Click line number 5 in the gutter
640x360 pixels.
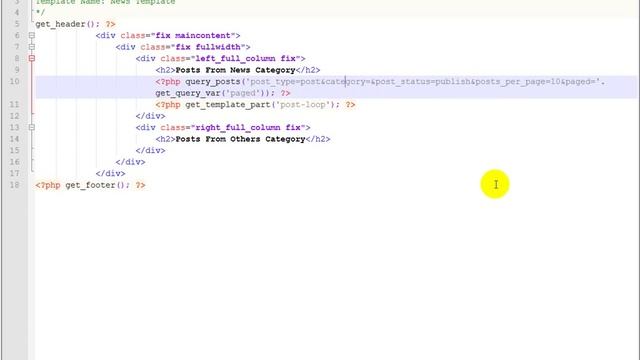[17, 24]
